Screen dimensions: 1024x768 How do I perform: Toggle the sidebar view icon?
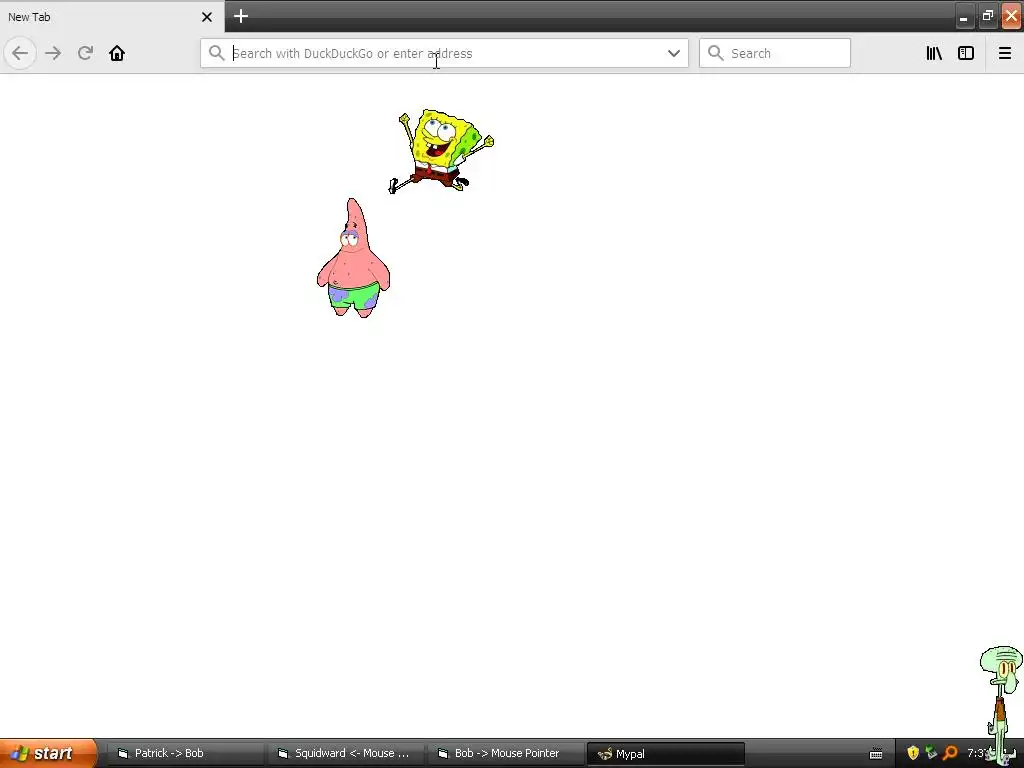(966, 53)
